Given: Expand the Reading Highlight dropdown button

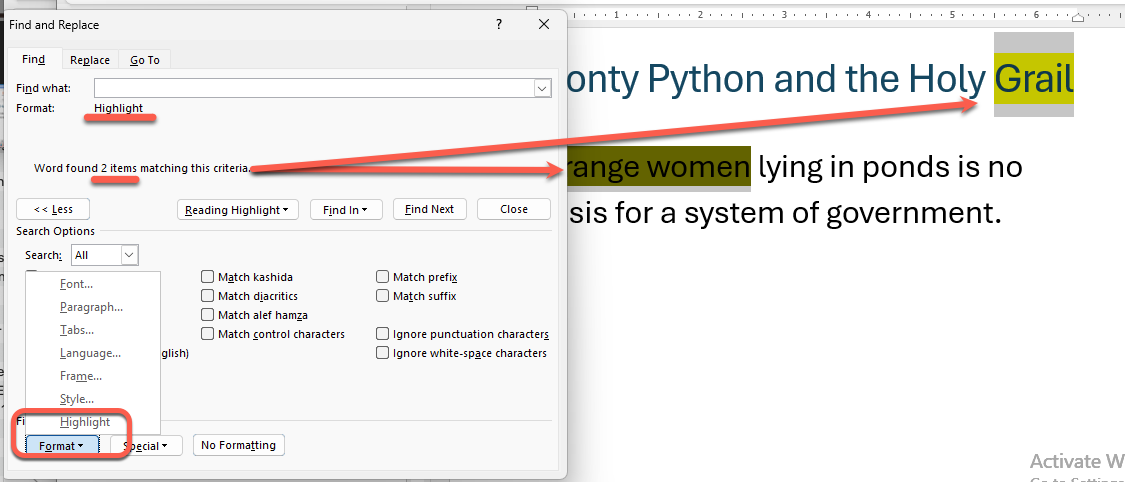Looking at the screenshot, I should point(238,209).
